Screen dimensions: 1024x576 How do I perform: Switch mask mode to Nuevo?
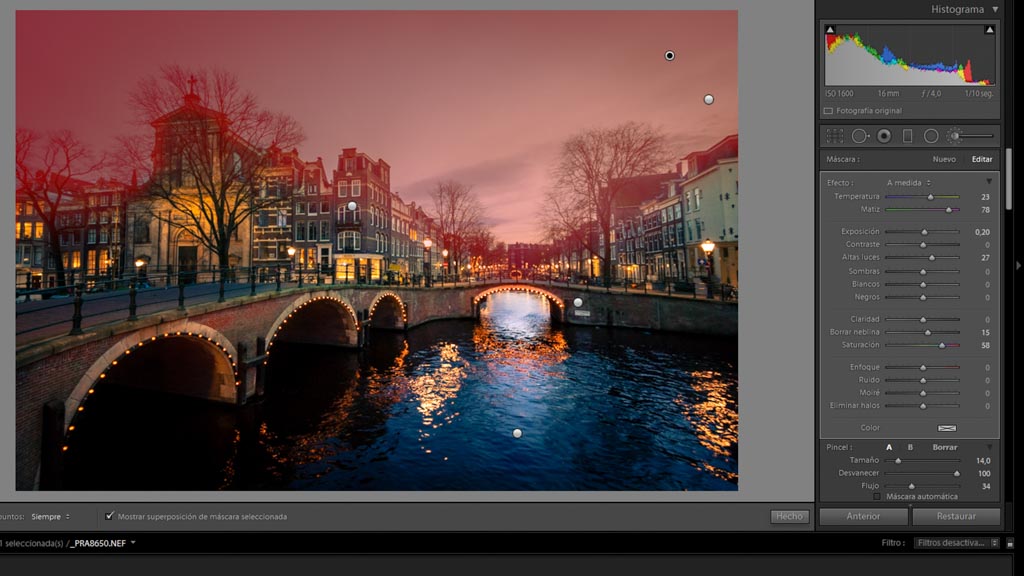[x=944, y=159]
